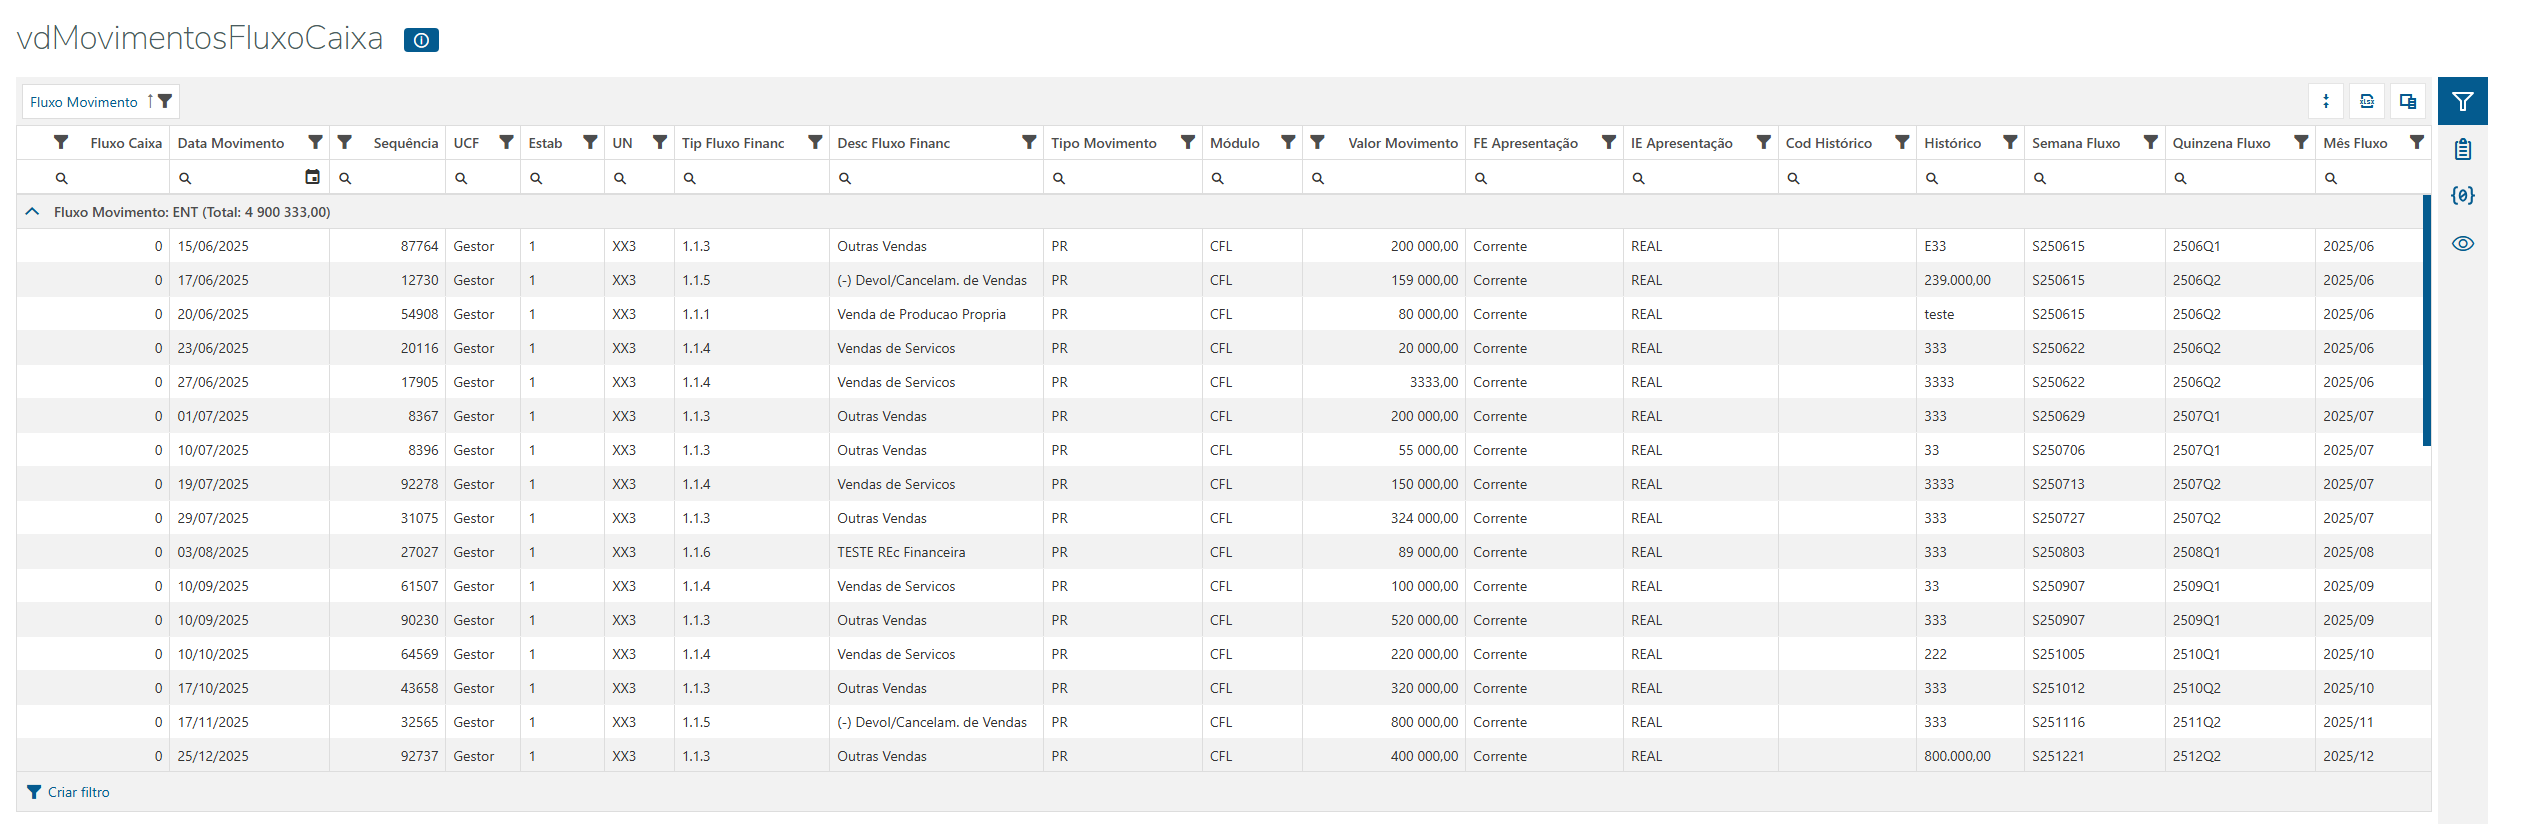The image size is (2536, 824).
Task: Open the Módulo column filter dropdown
Action: (1288, 143)
